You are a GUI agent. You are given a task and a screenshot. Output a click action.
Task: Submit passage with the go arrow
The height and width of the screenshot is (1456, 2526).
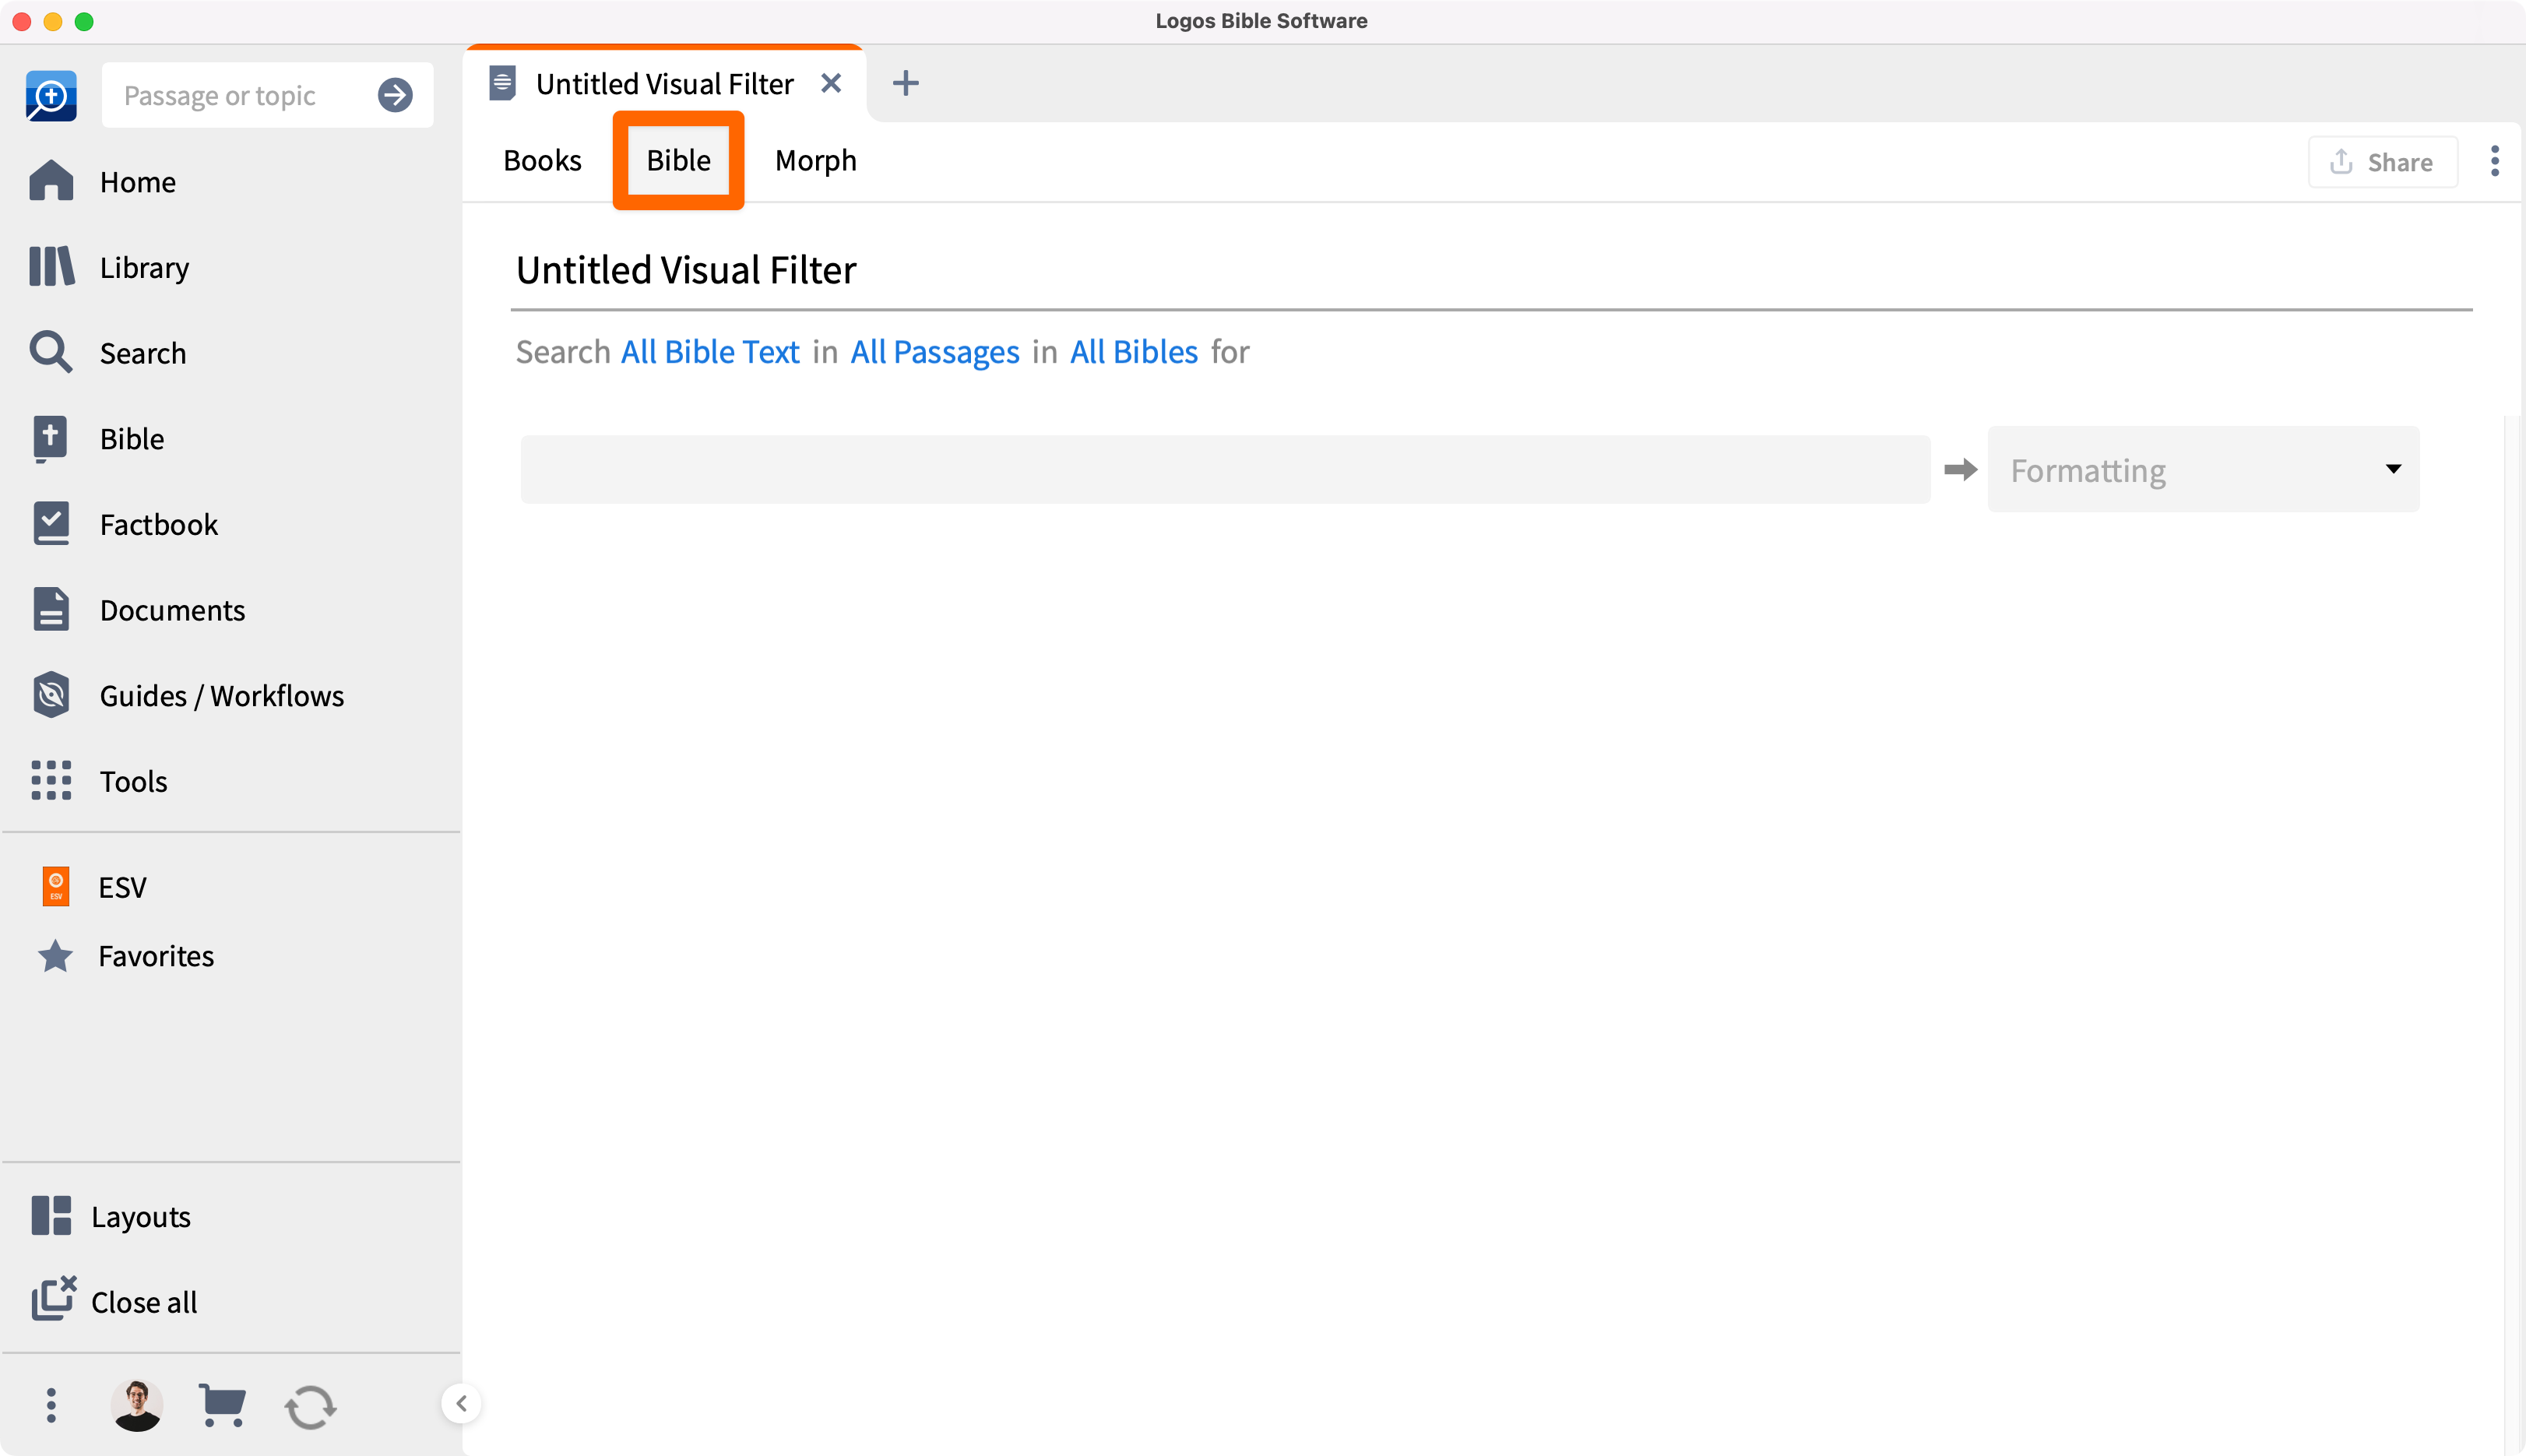click(395, 95)
